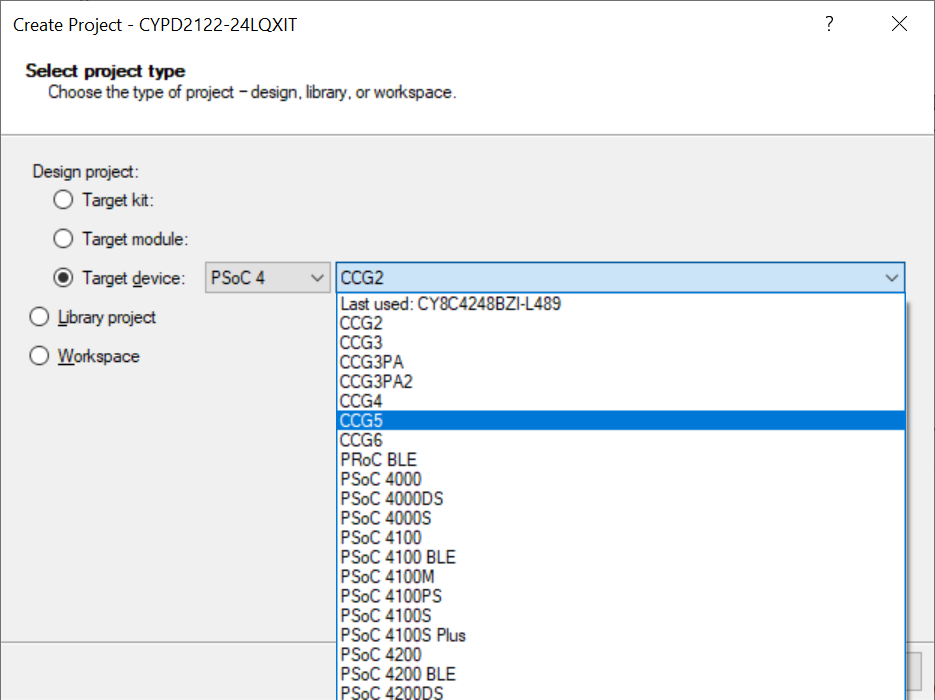Select PRoC BLE from the list
This screenshot has width=935, height=700.
coord(378,459)
